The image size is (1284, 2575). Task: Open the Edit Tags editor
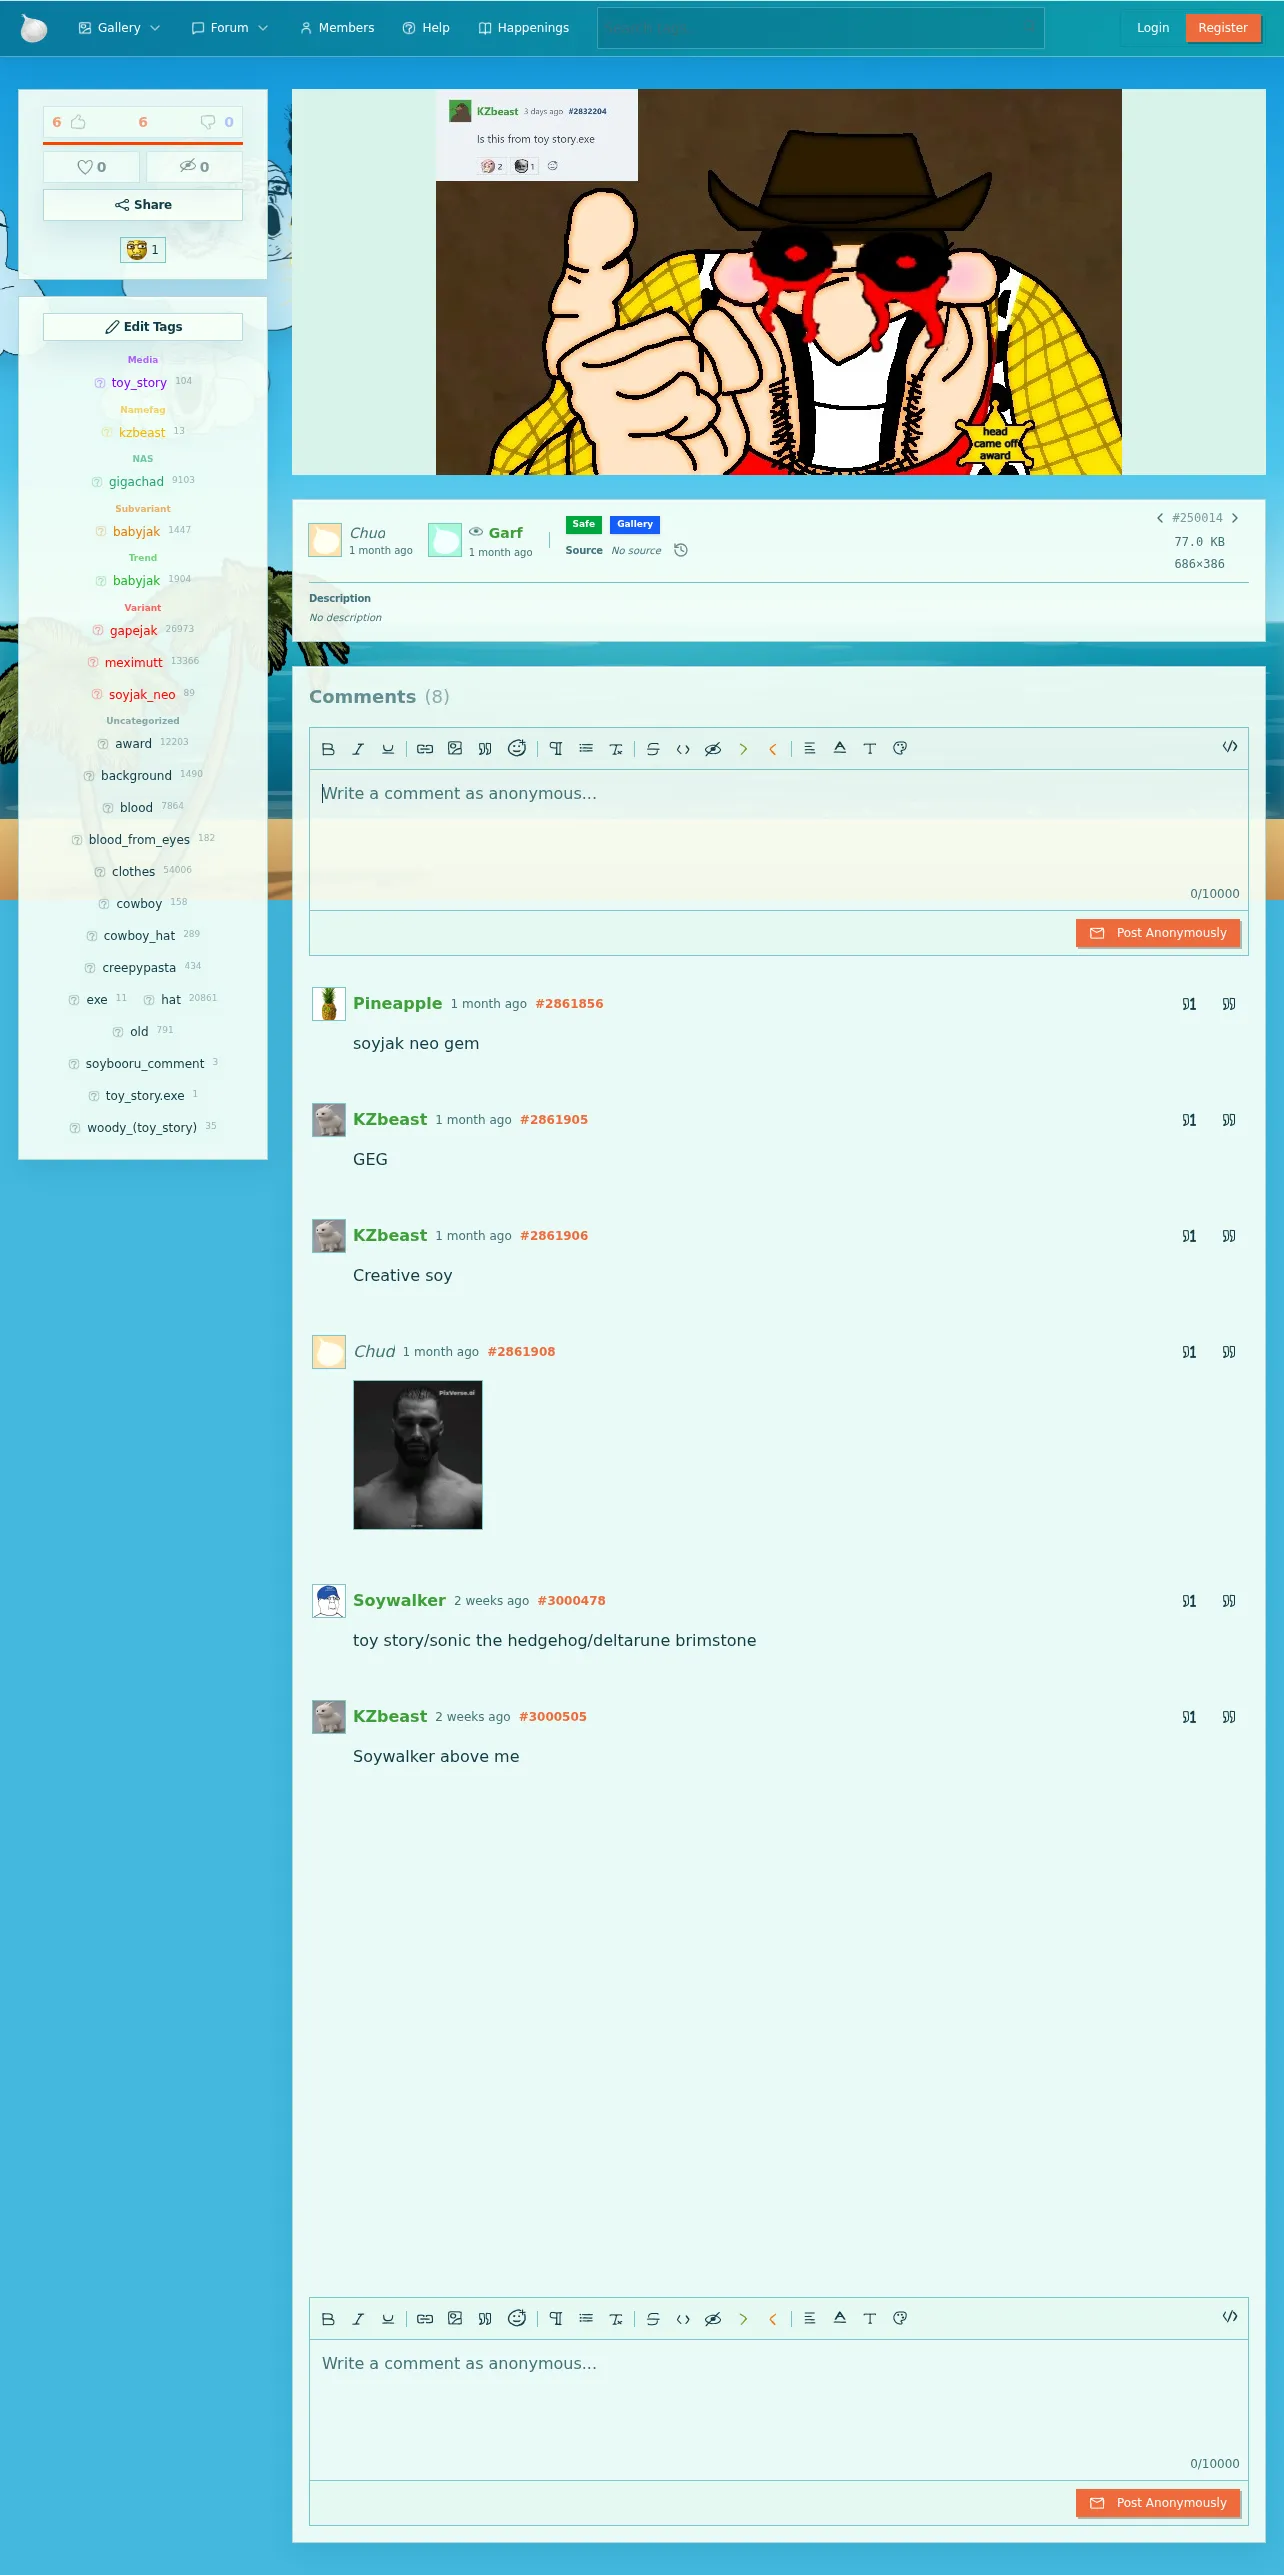[x=143, y=327]
